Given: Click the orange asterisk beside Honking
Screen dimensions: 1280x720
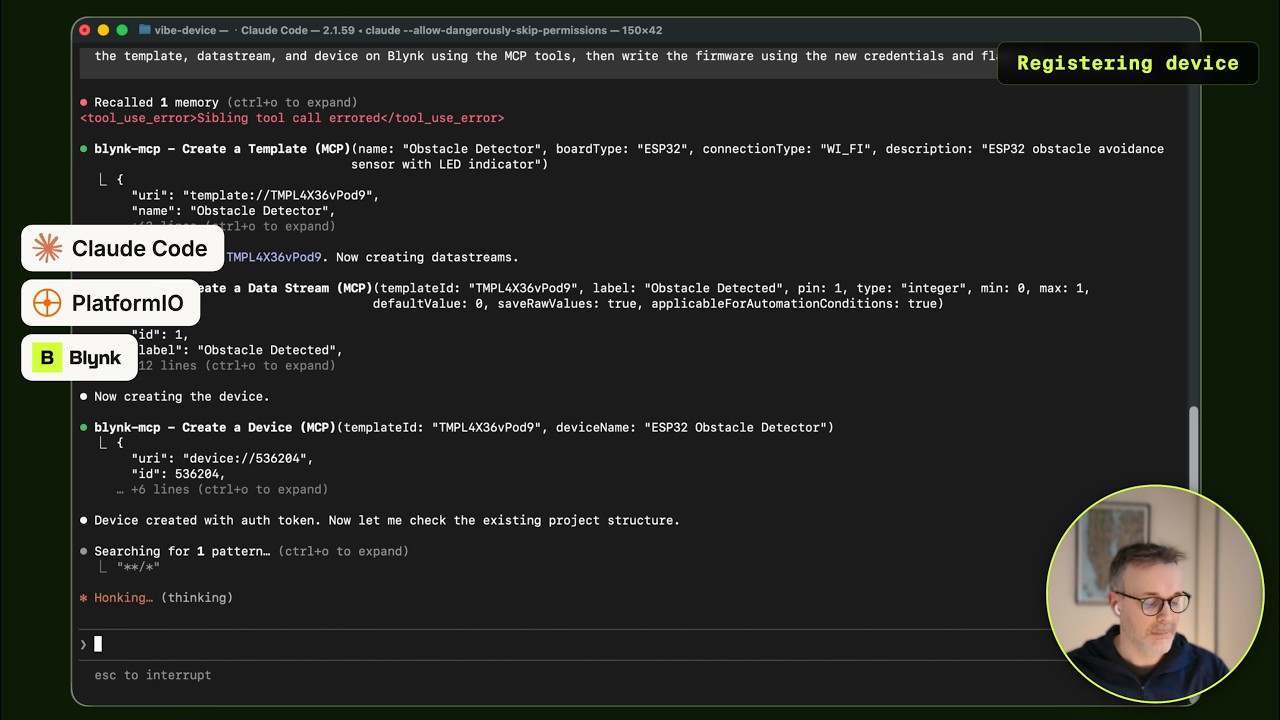Looking at the screenshot, I should 84,598.
